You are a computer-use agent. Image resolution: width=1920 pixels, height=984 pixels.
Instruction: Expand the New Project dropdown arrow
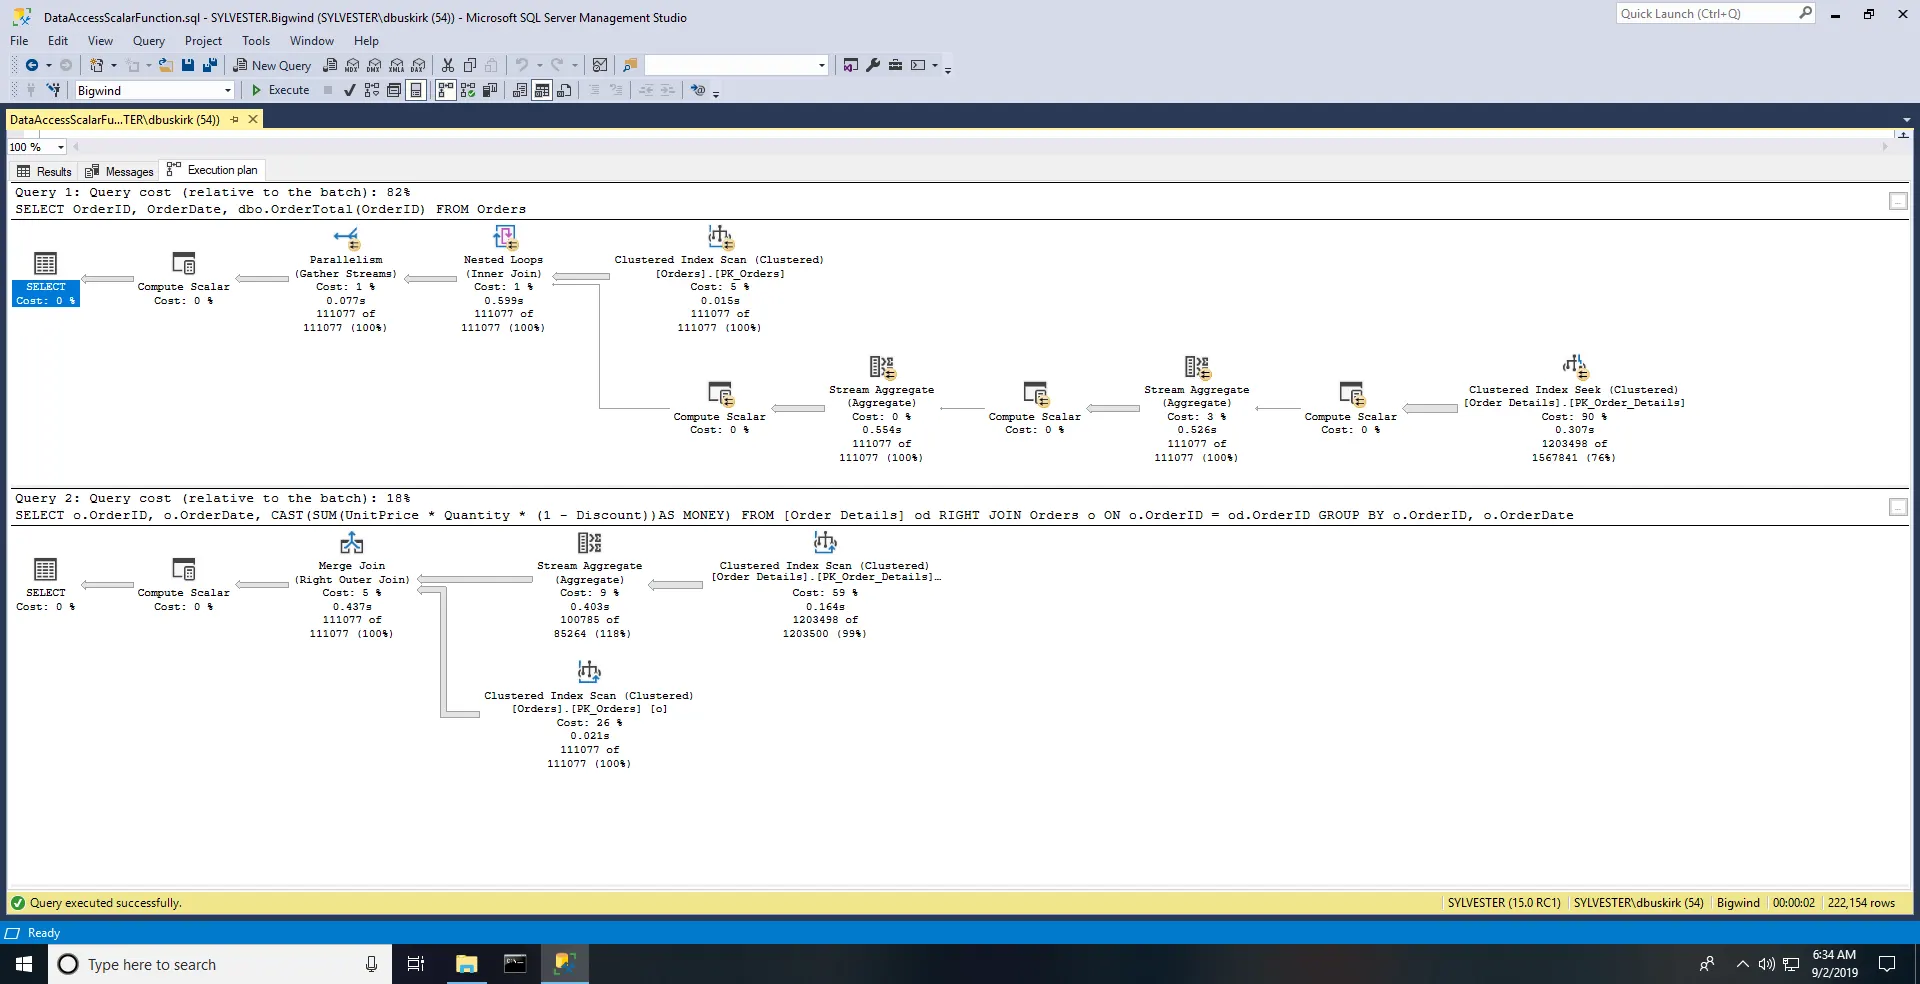(x=113, y=65)
